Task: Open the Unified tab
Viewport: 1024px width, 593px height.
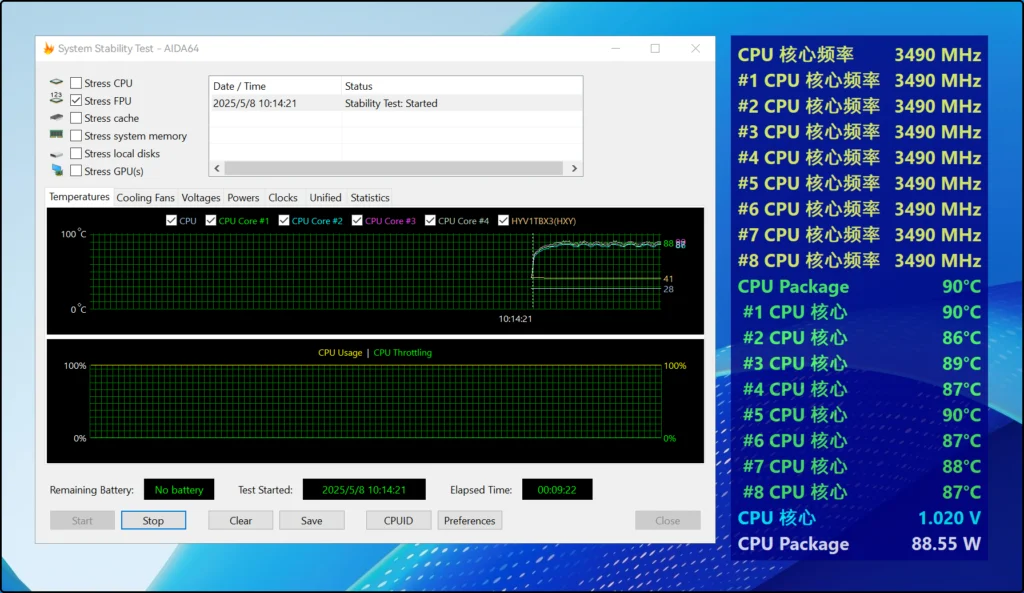Action: point(325,198)
